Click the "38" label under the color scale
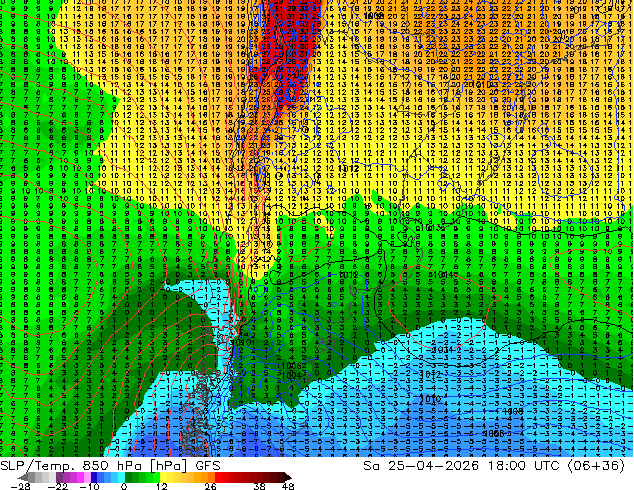Image resolution: width=634 pixels, height=490 pixels. [259, 486]
